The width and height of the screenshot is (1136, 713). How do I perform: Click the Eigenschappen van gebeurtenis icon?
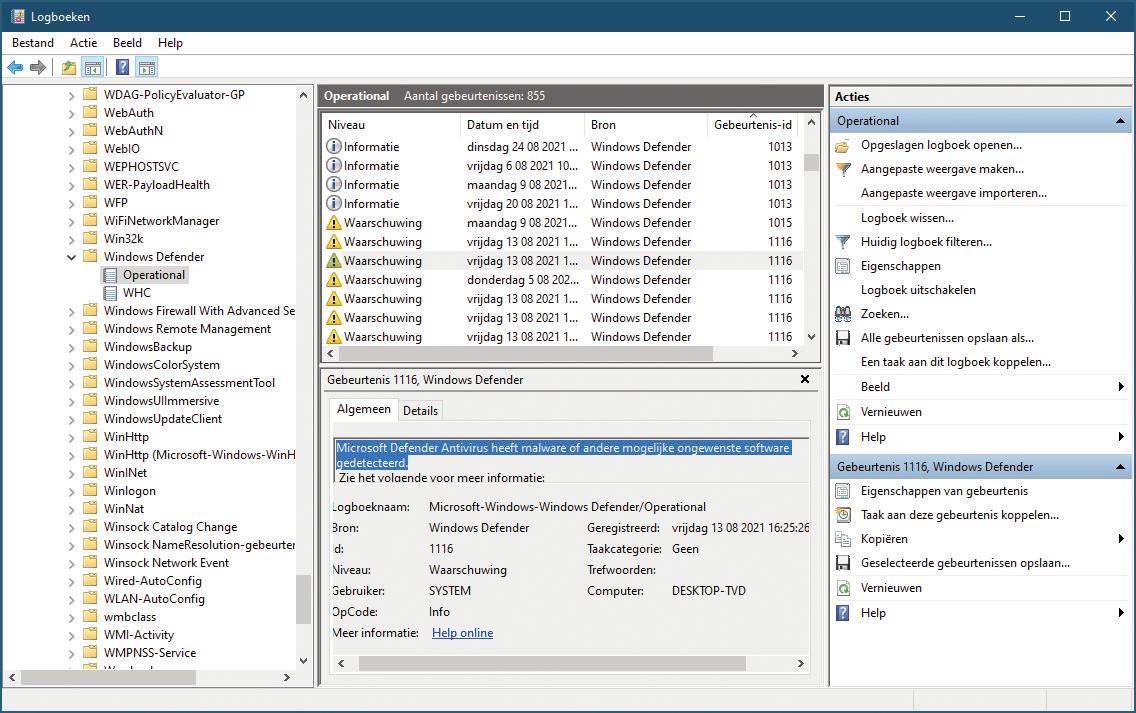click(x=843, y=491)
